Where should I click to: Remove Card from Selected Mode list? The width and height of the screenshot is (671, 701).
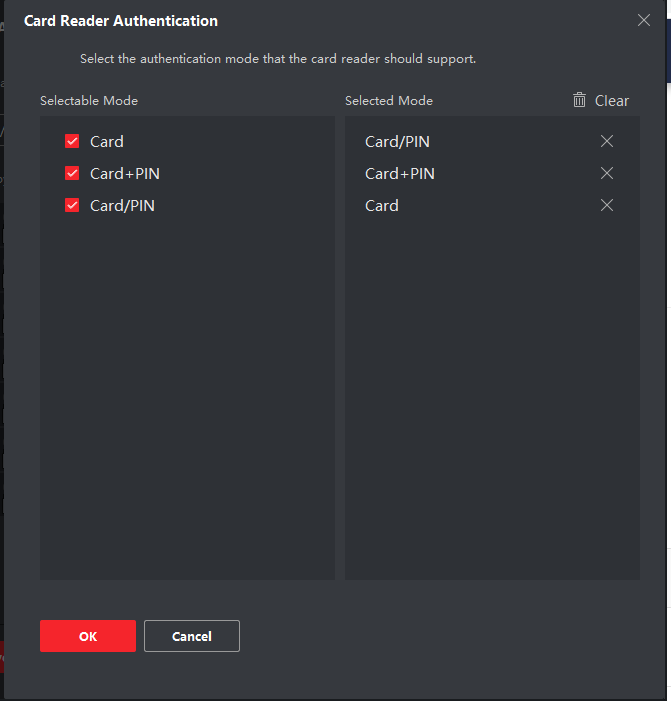(607, 205)
